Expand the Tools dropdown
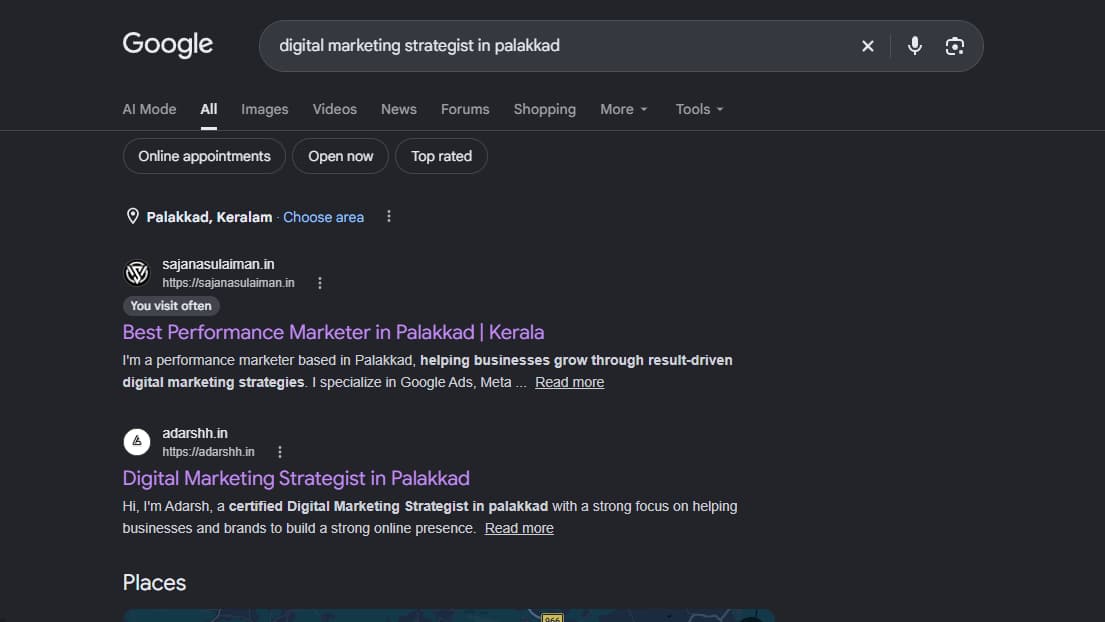The image size is (1105, 622). coord(699,109)
